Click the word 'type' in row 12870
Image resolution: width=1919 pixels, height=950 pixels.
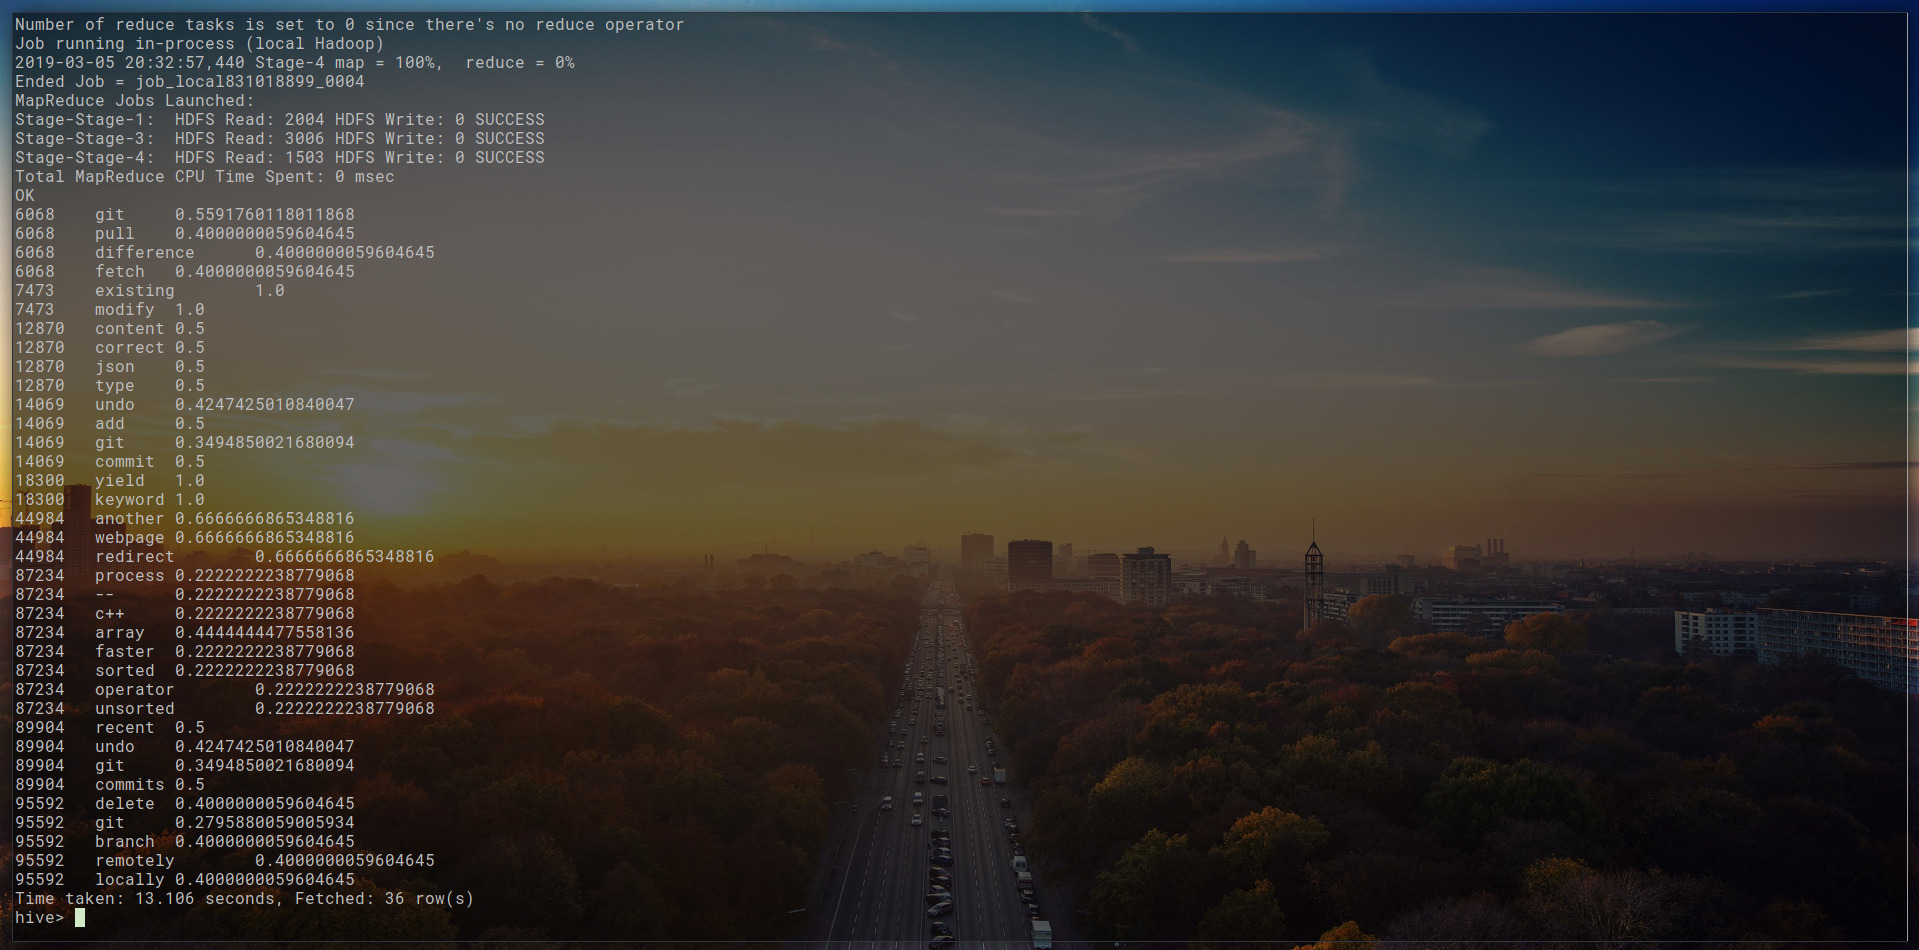pos(115,385)
